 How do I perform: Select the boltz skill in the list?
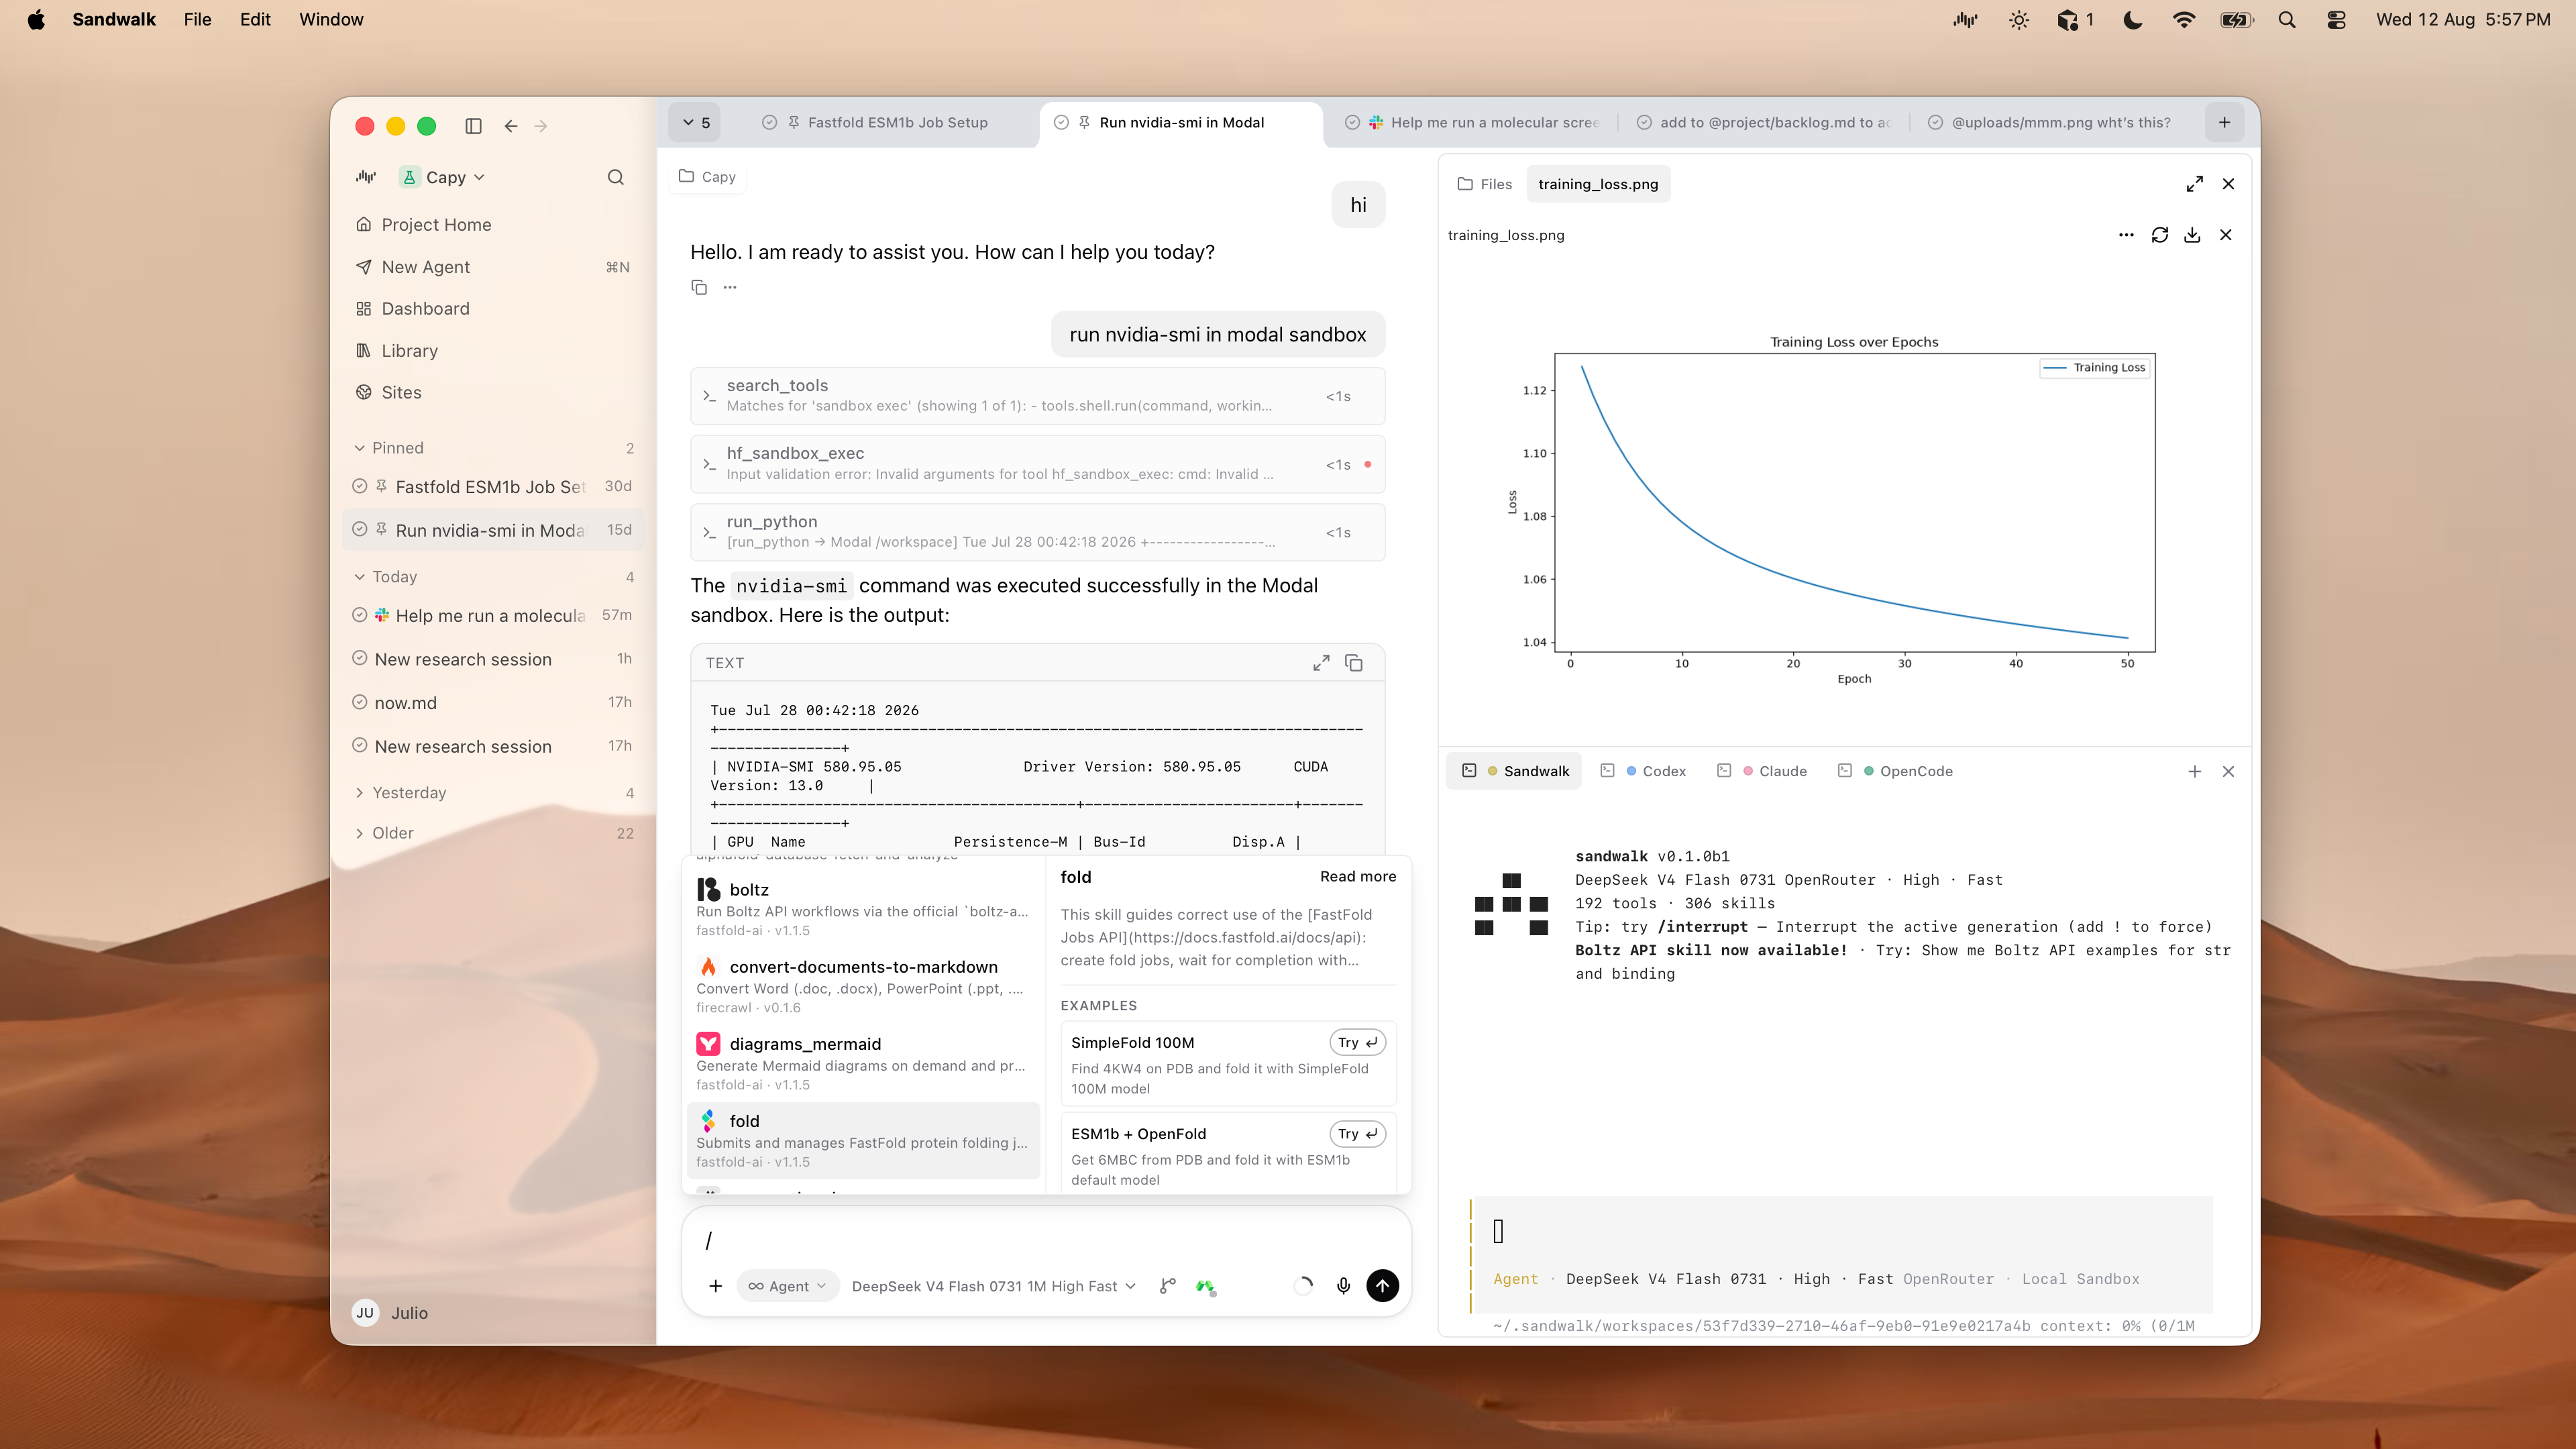pyautogui.click(x=864, y=908)
